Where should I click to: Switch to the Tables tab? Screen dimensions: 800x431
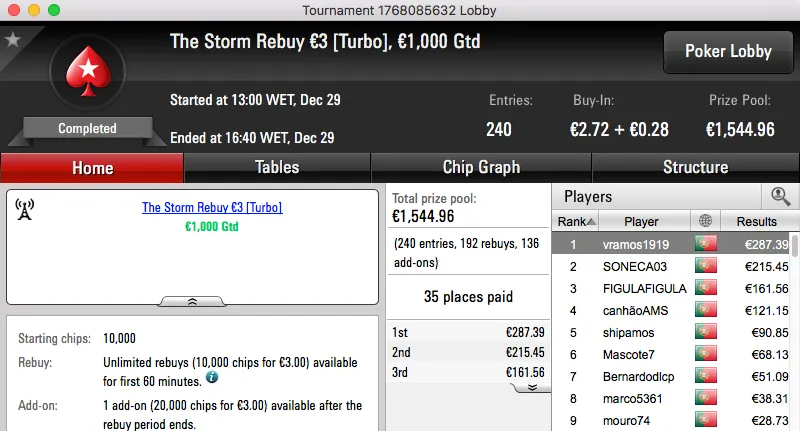pyautogui.click(x=277, y=167)
